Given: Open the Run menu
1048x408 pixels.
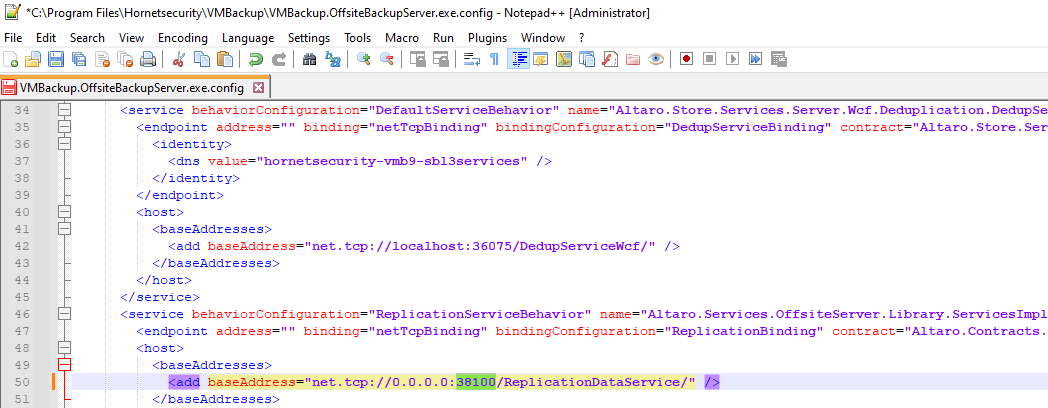Looking at the screenshot, I should (443, 38).
